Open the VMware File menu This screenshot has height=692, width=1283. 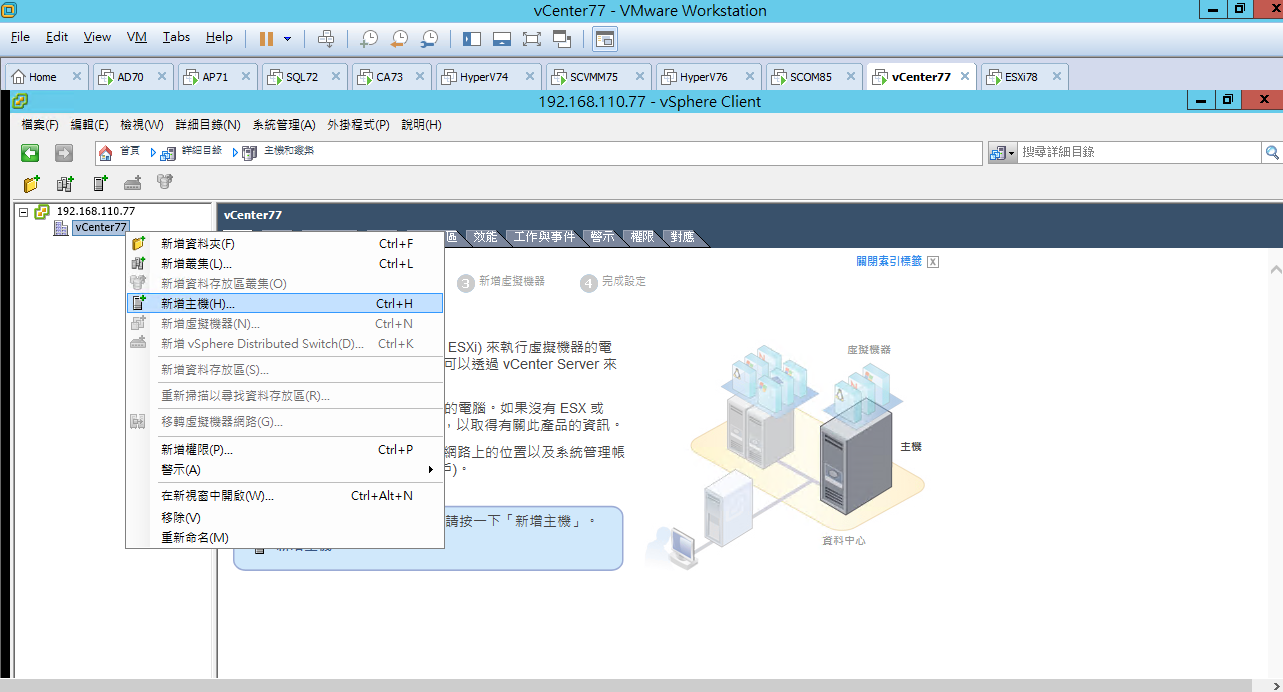[20, 37]
